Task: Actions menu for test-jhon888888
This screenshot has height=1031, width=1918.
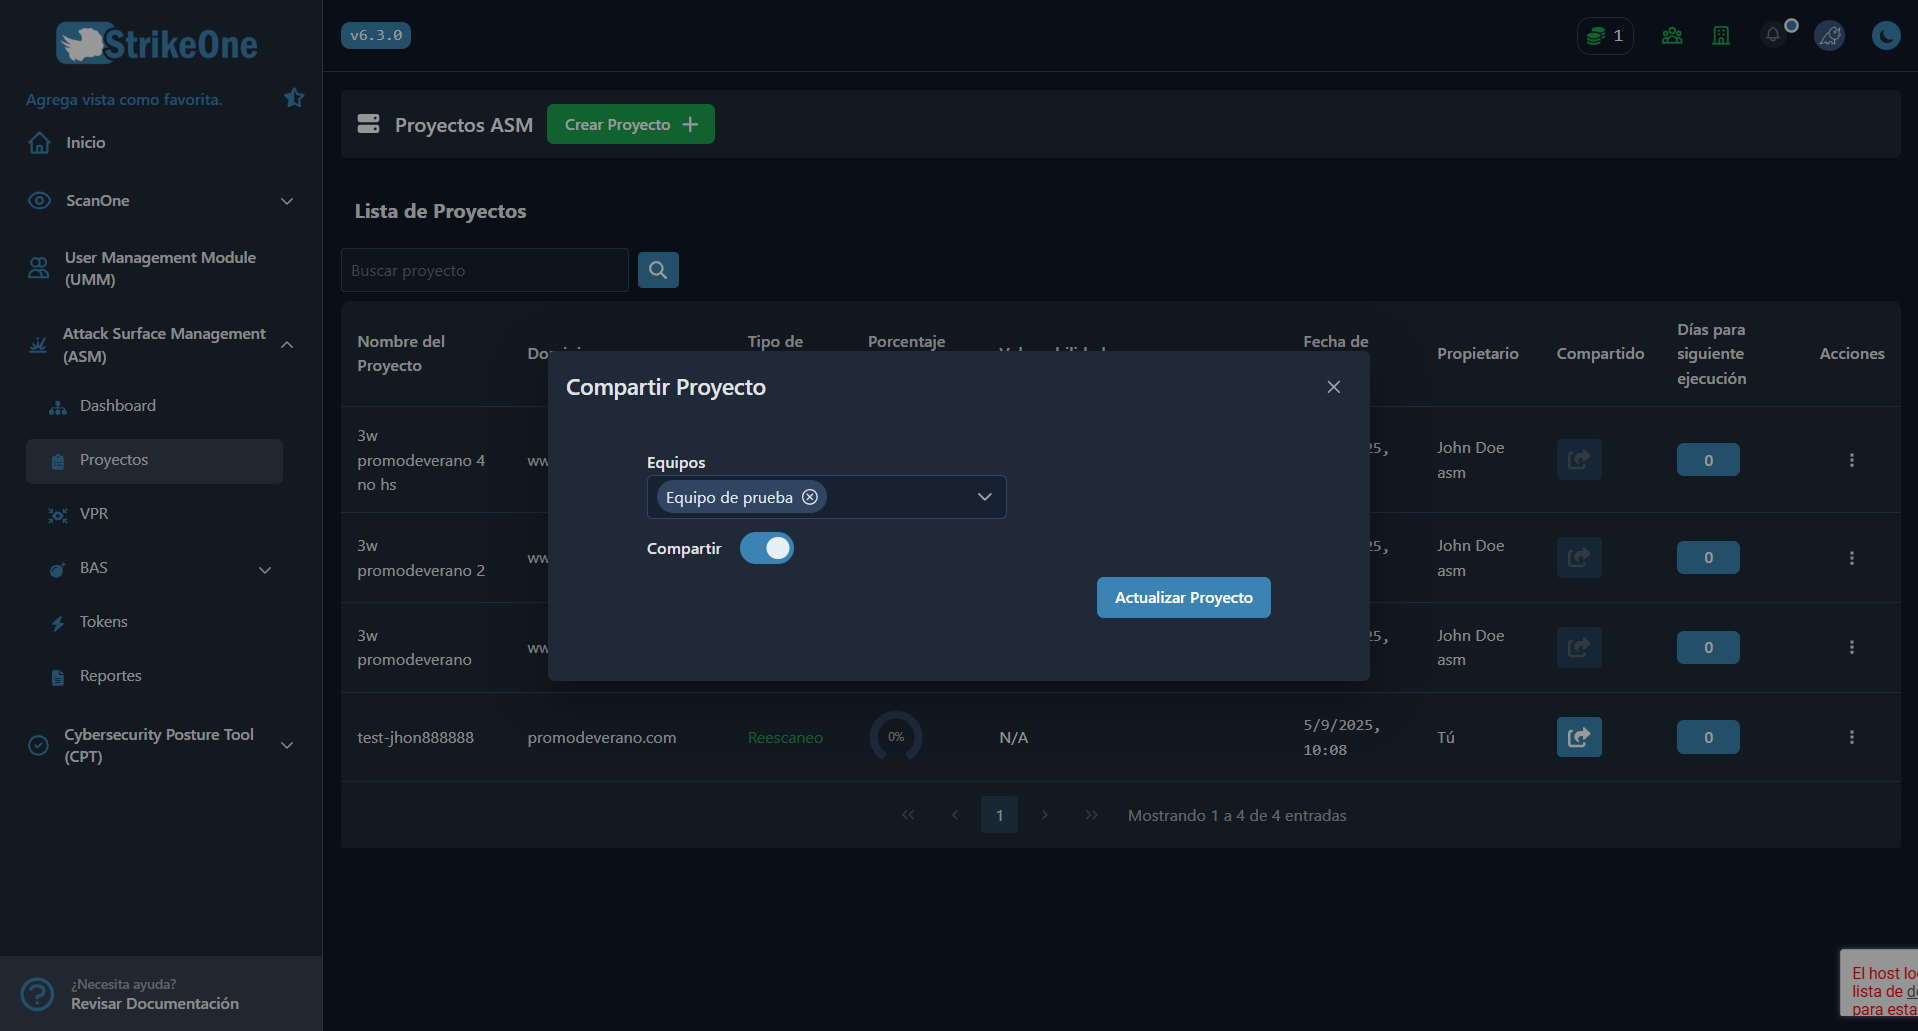Action: (x=1852, y=737)
